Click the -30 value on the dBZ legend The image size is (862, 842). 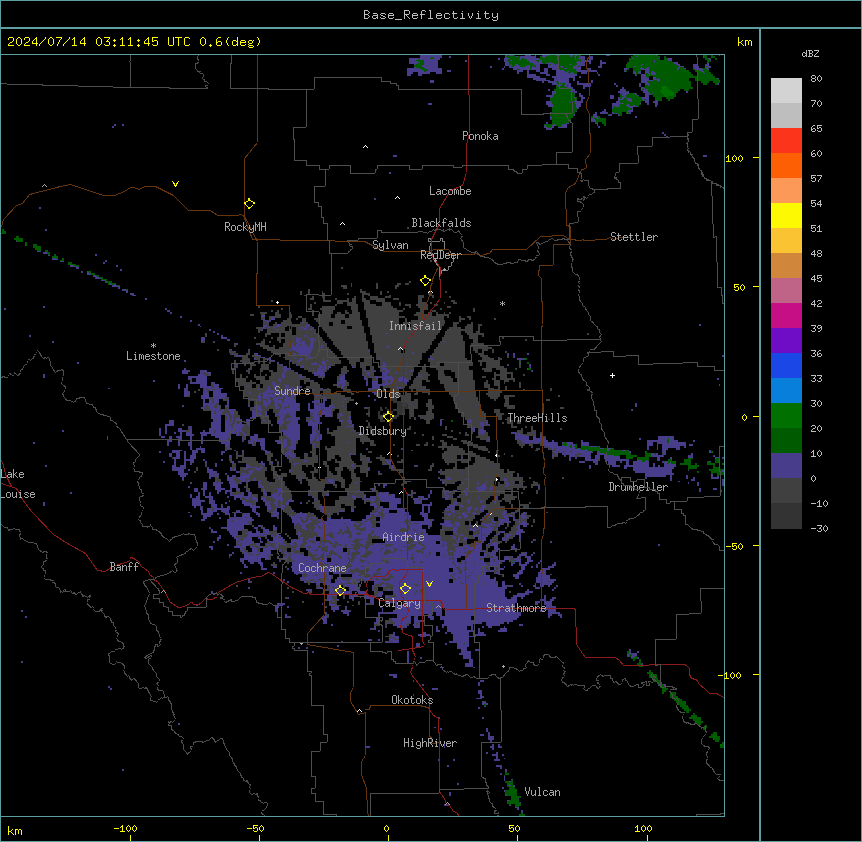[x=819, y=528]
